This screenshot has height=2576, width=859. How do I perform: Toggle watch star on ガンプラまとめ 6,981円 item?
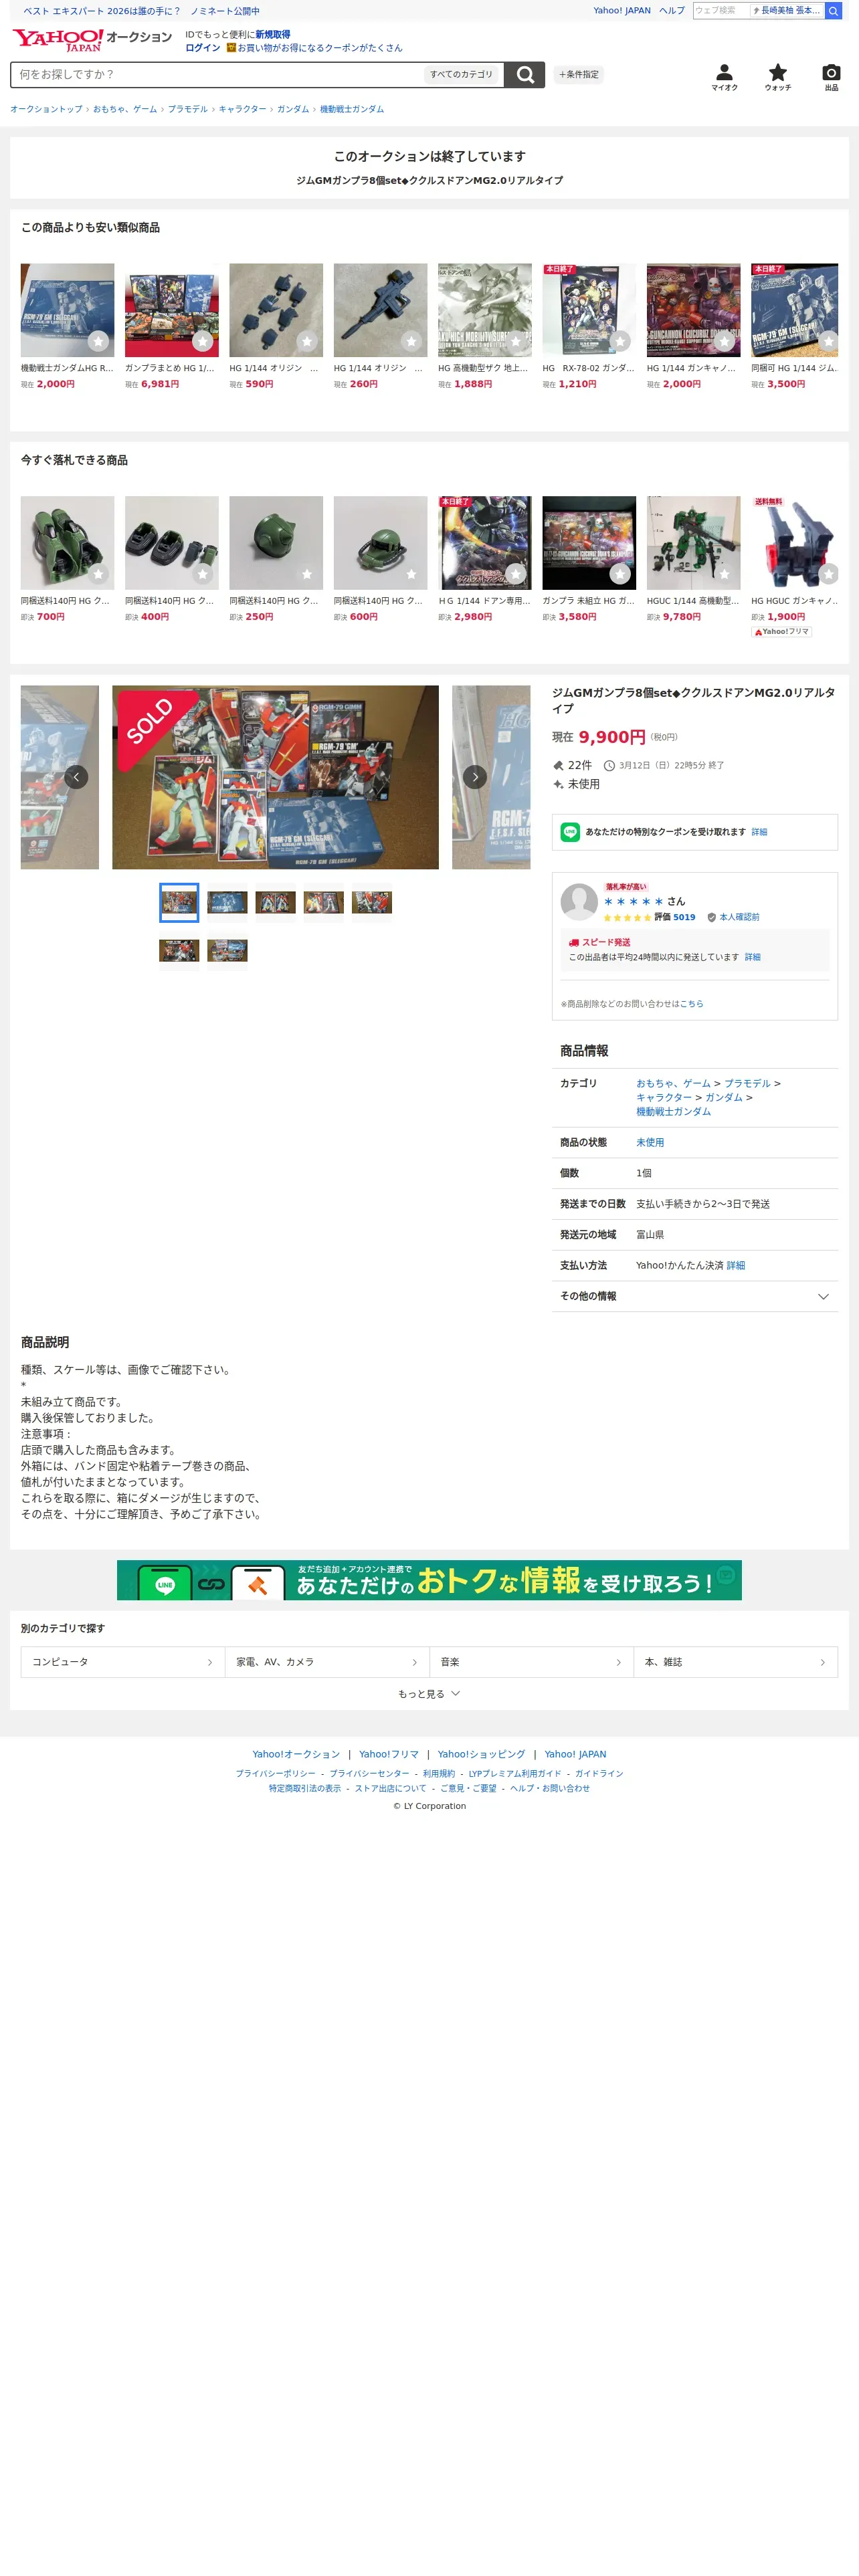[x=202, y=341]
